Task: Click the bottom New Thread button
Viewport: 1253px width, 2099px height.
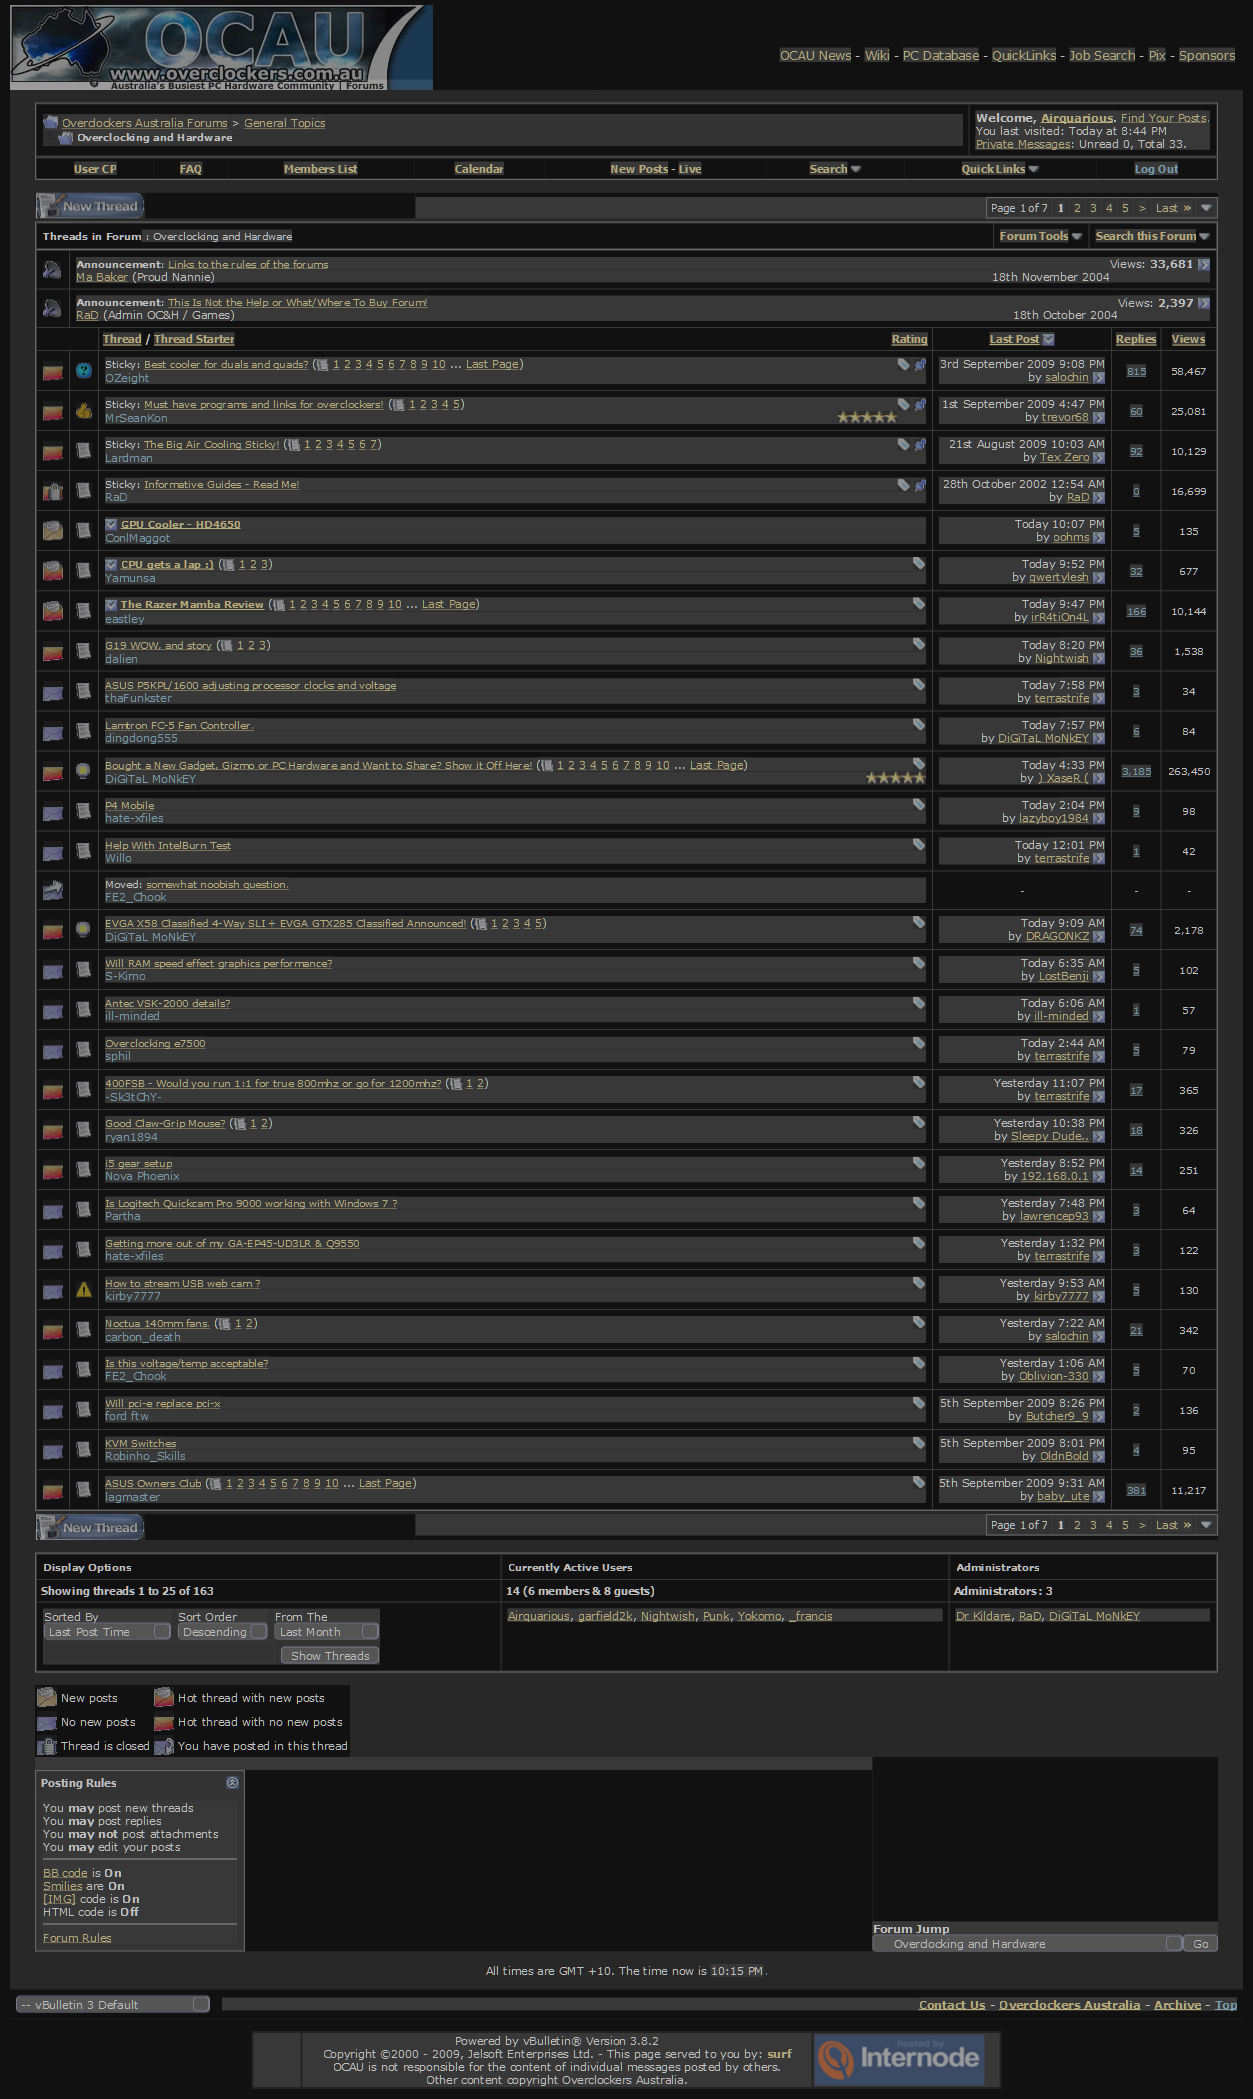Action: (x=91, y=1528)
